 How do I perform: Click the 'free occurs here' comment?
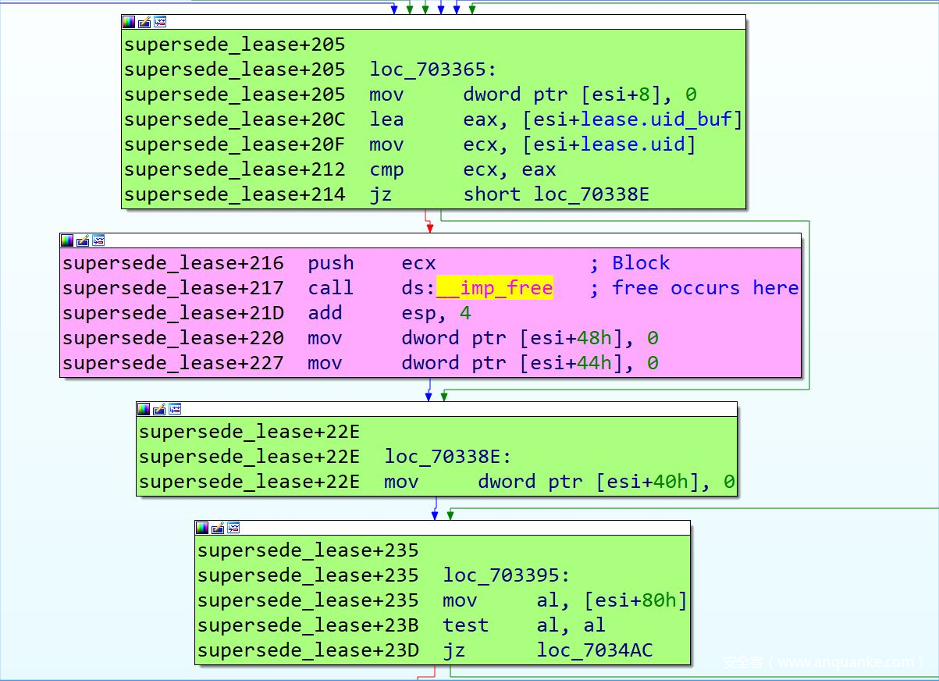(705, 288)
